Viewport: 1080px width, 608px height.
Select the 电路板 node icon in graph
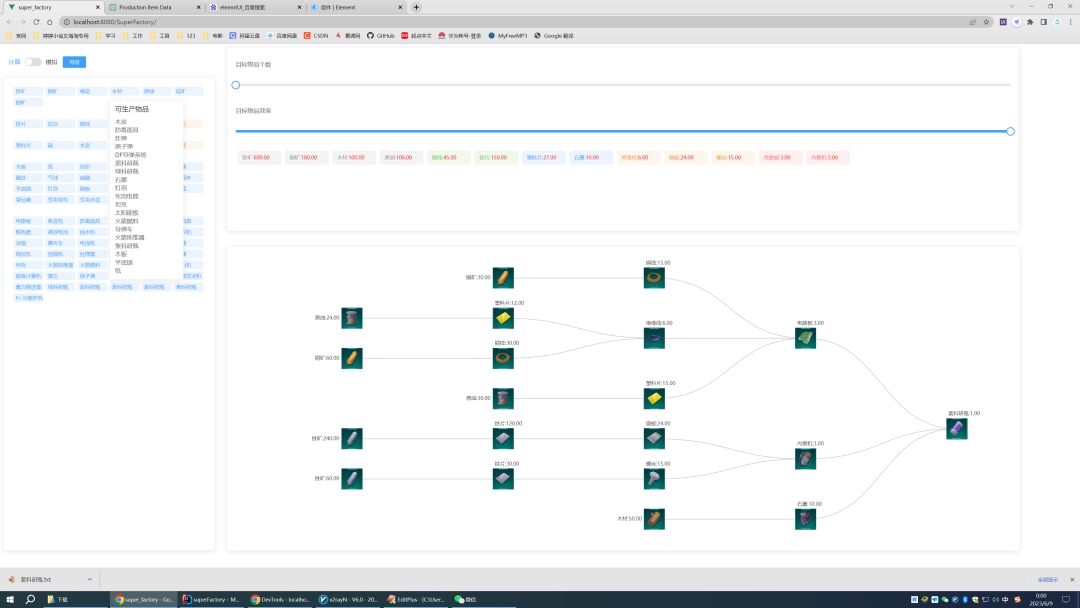805,339
